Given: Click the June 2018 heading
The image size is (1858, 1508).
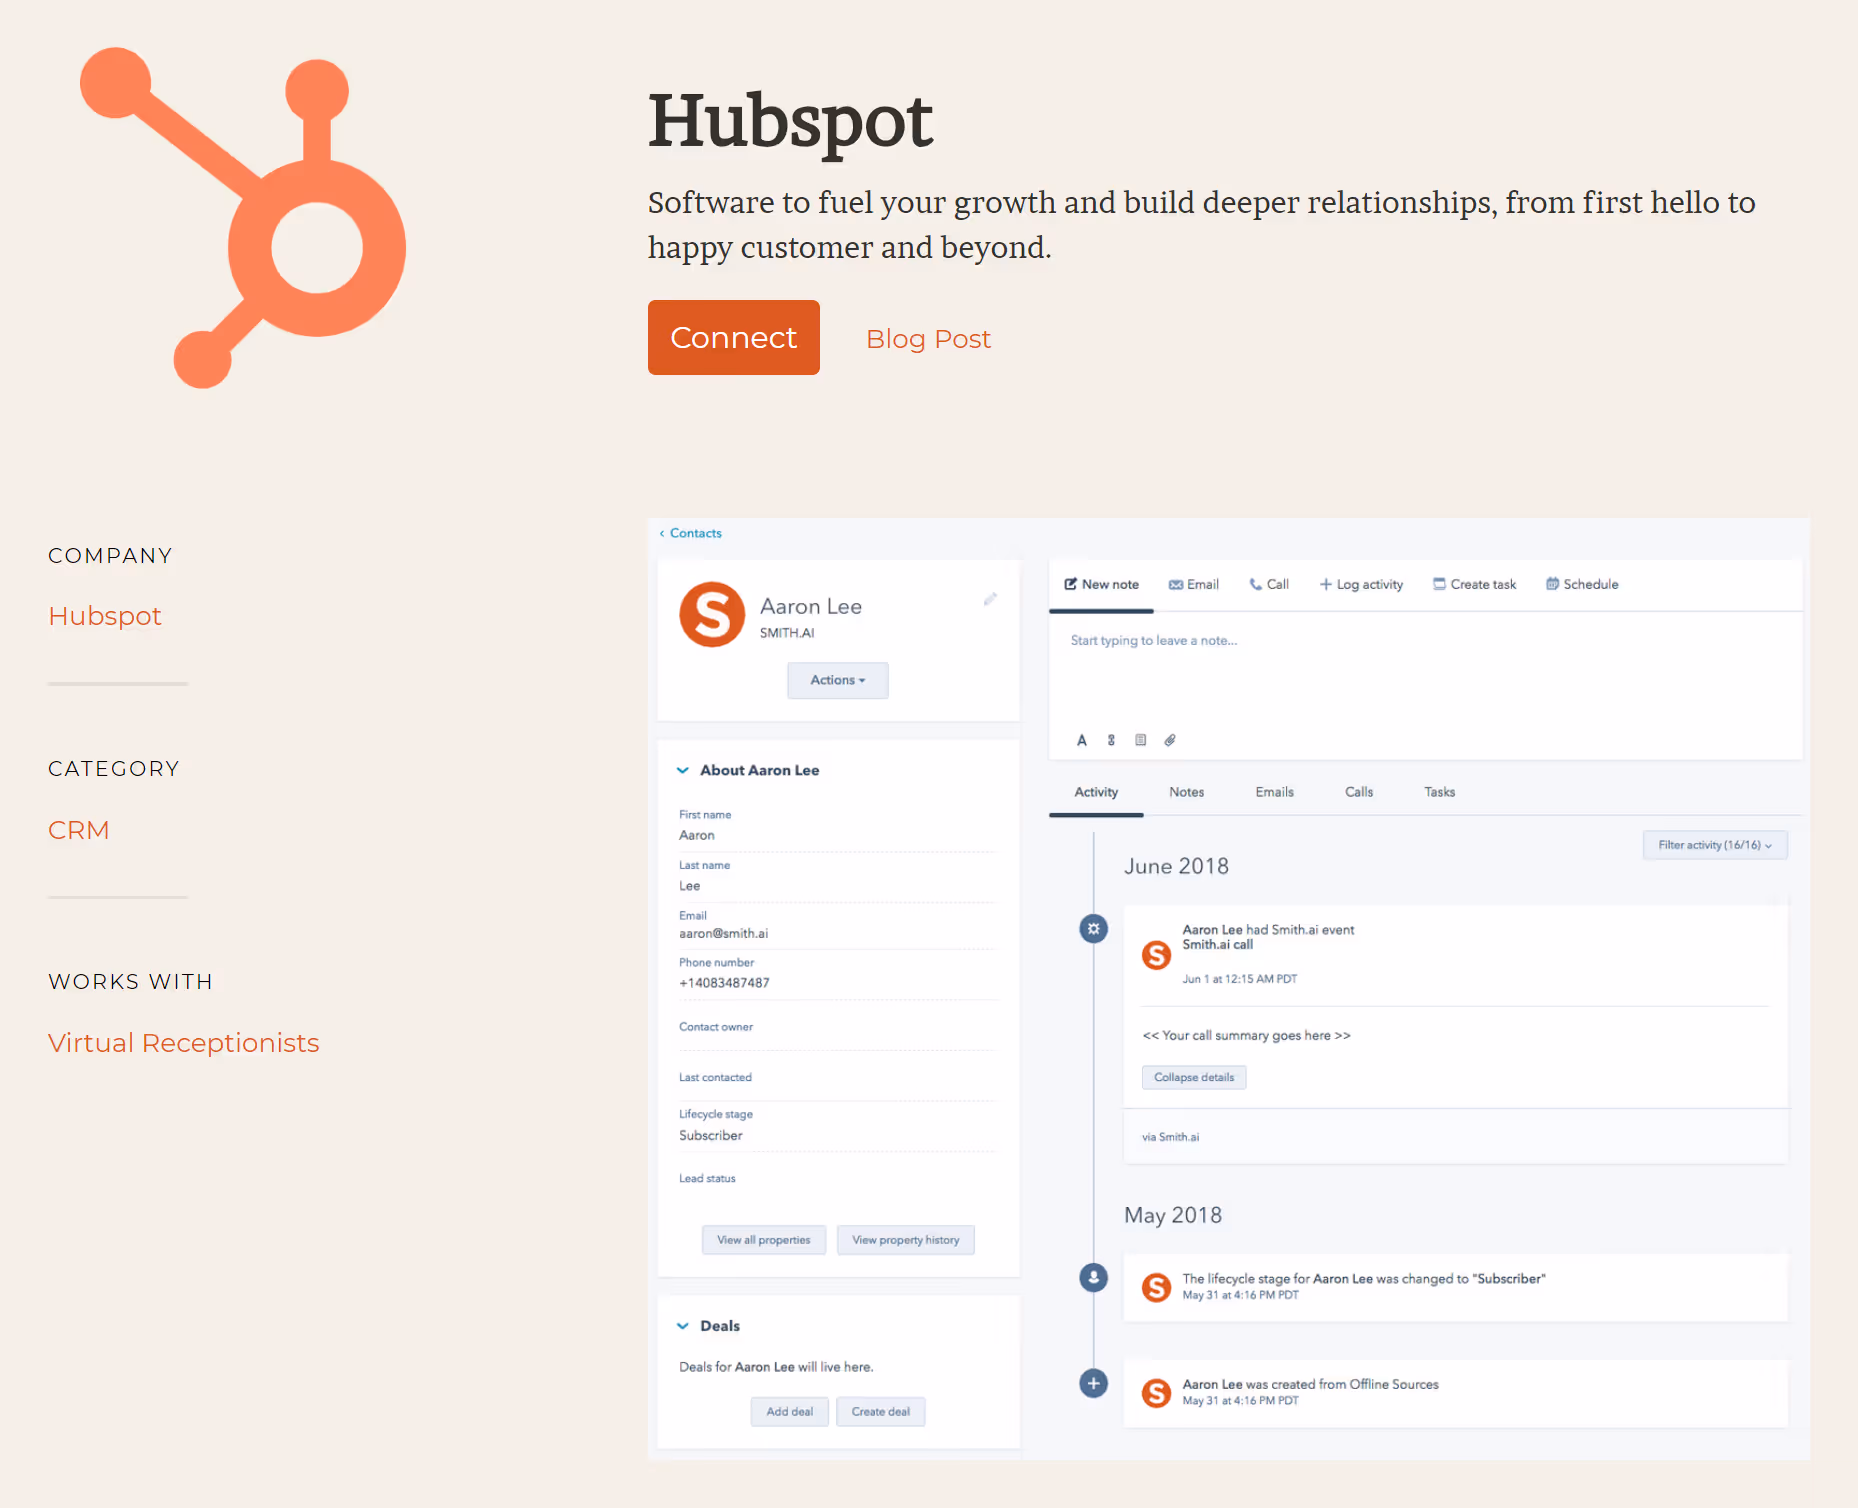Looking at the screenshot, I should [1176, 866].
